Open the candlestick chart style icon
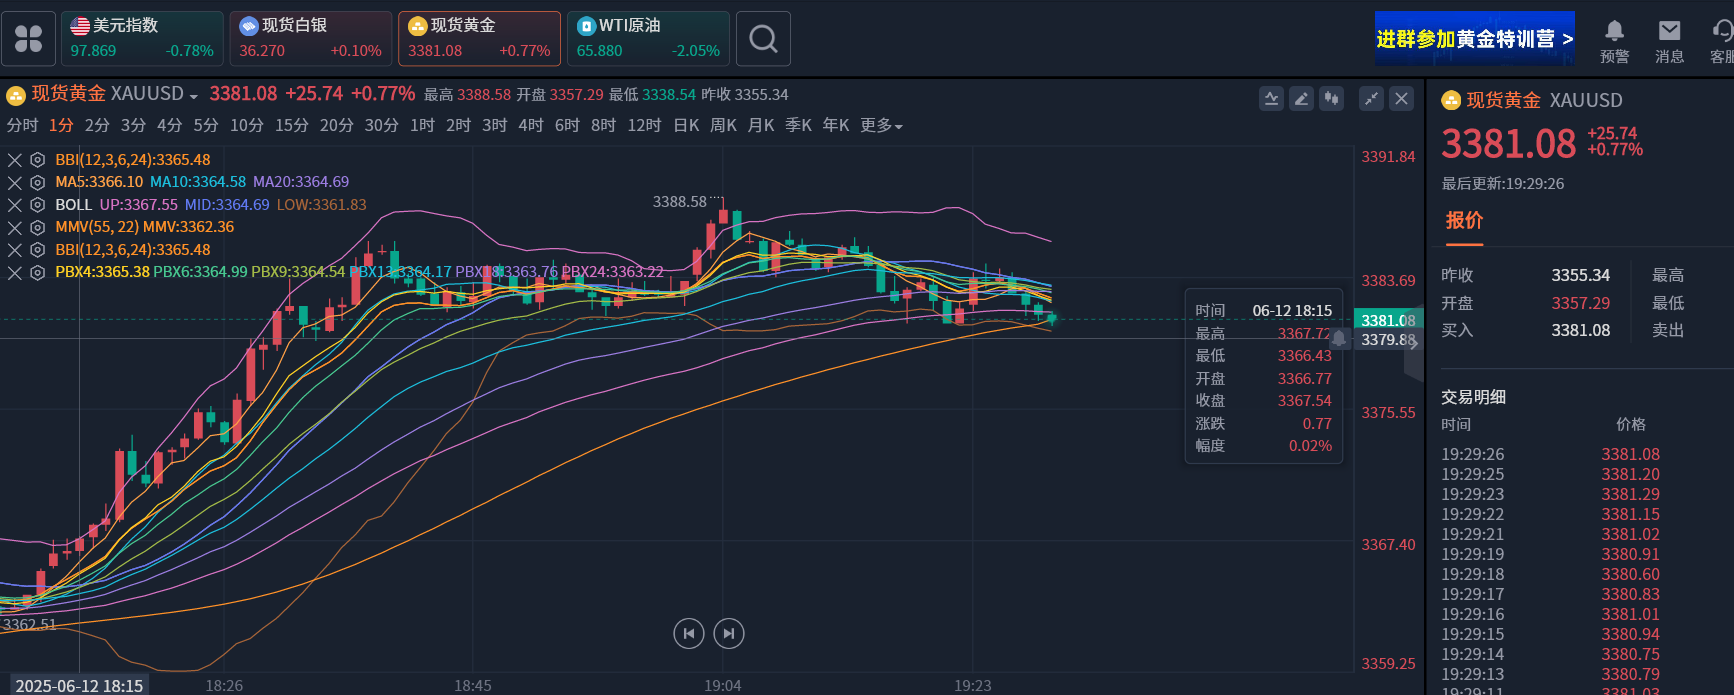 click(x=1331, y=98)
